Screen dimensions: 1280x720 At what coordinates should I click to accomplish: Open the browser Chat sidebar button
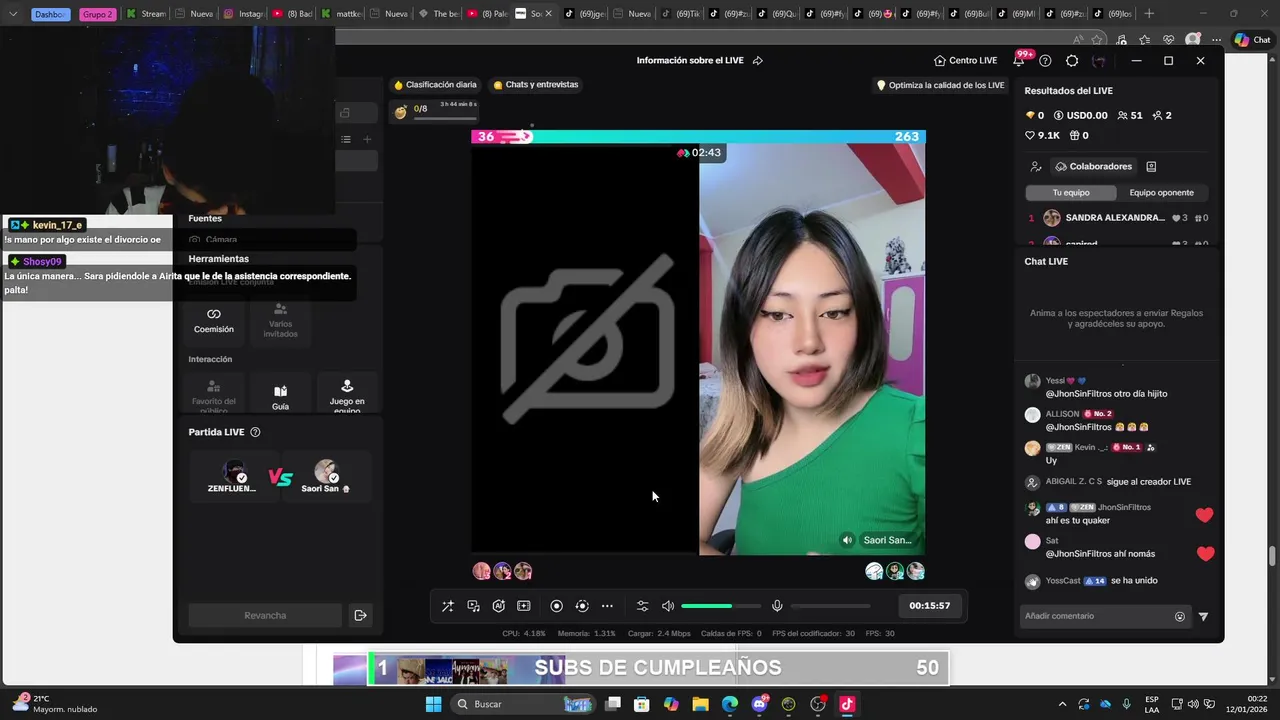pos(1252,40)
